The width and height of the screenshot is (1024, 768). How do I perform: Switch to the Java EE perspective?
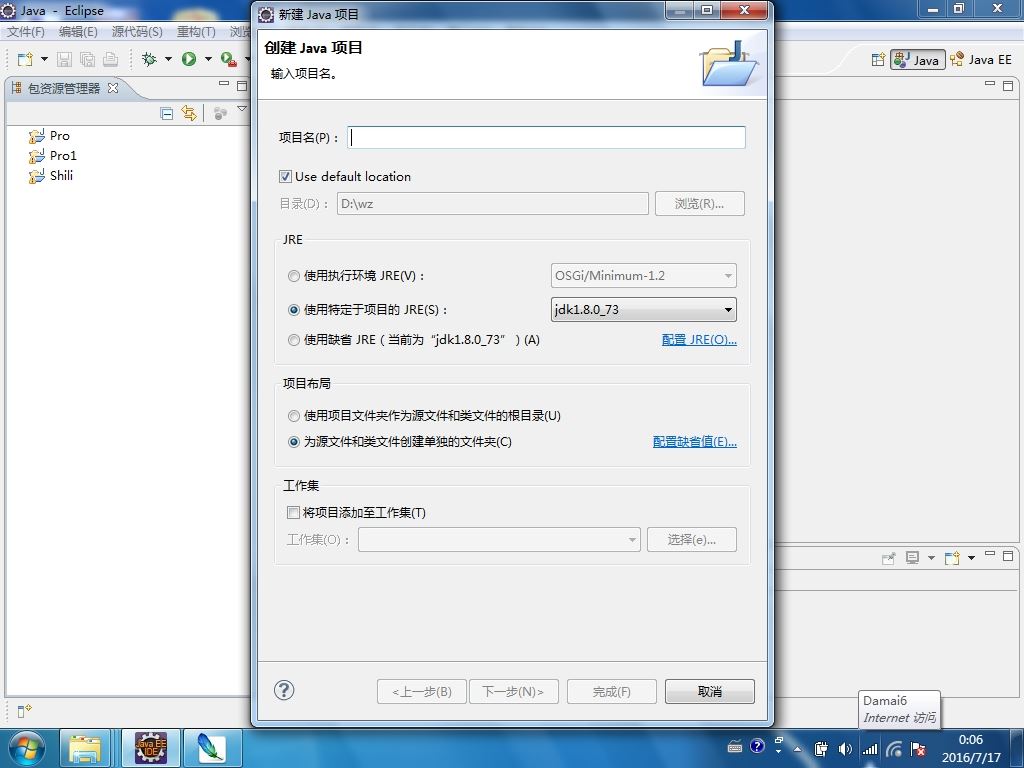click(x=981, y=60)
